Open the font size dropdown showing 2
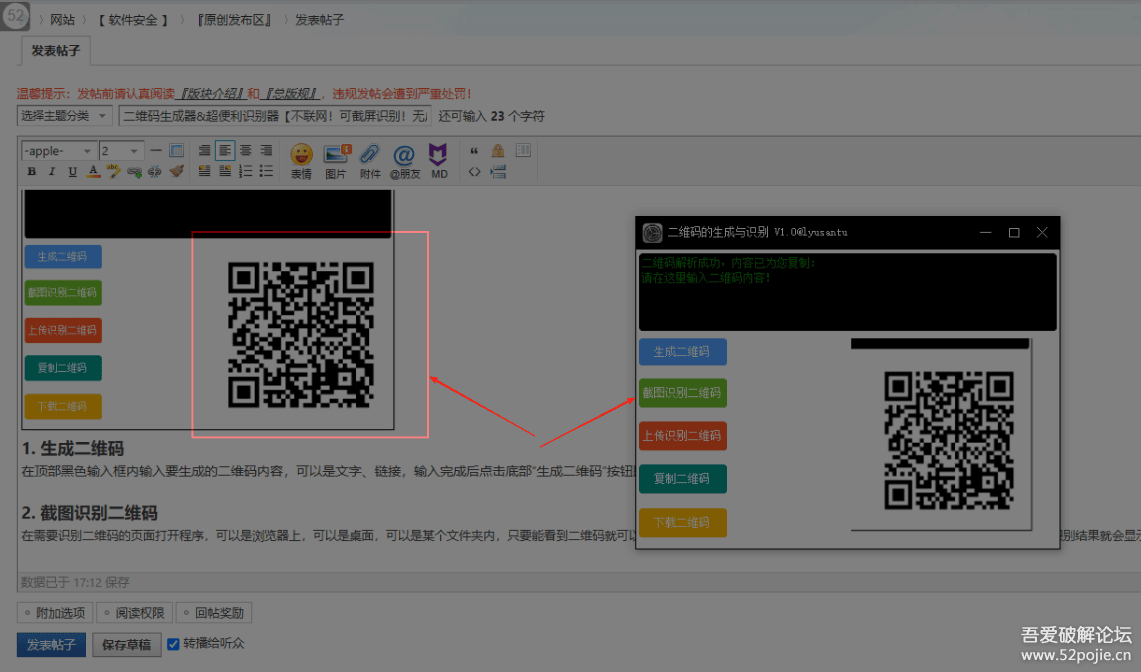1141x672 pixels. point(121,151)
